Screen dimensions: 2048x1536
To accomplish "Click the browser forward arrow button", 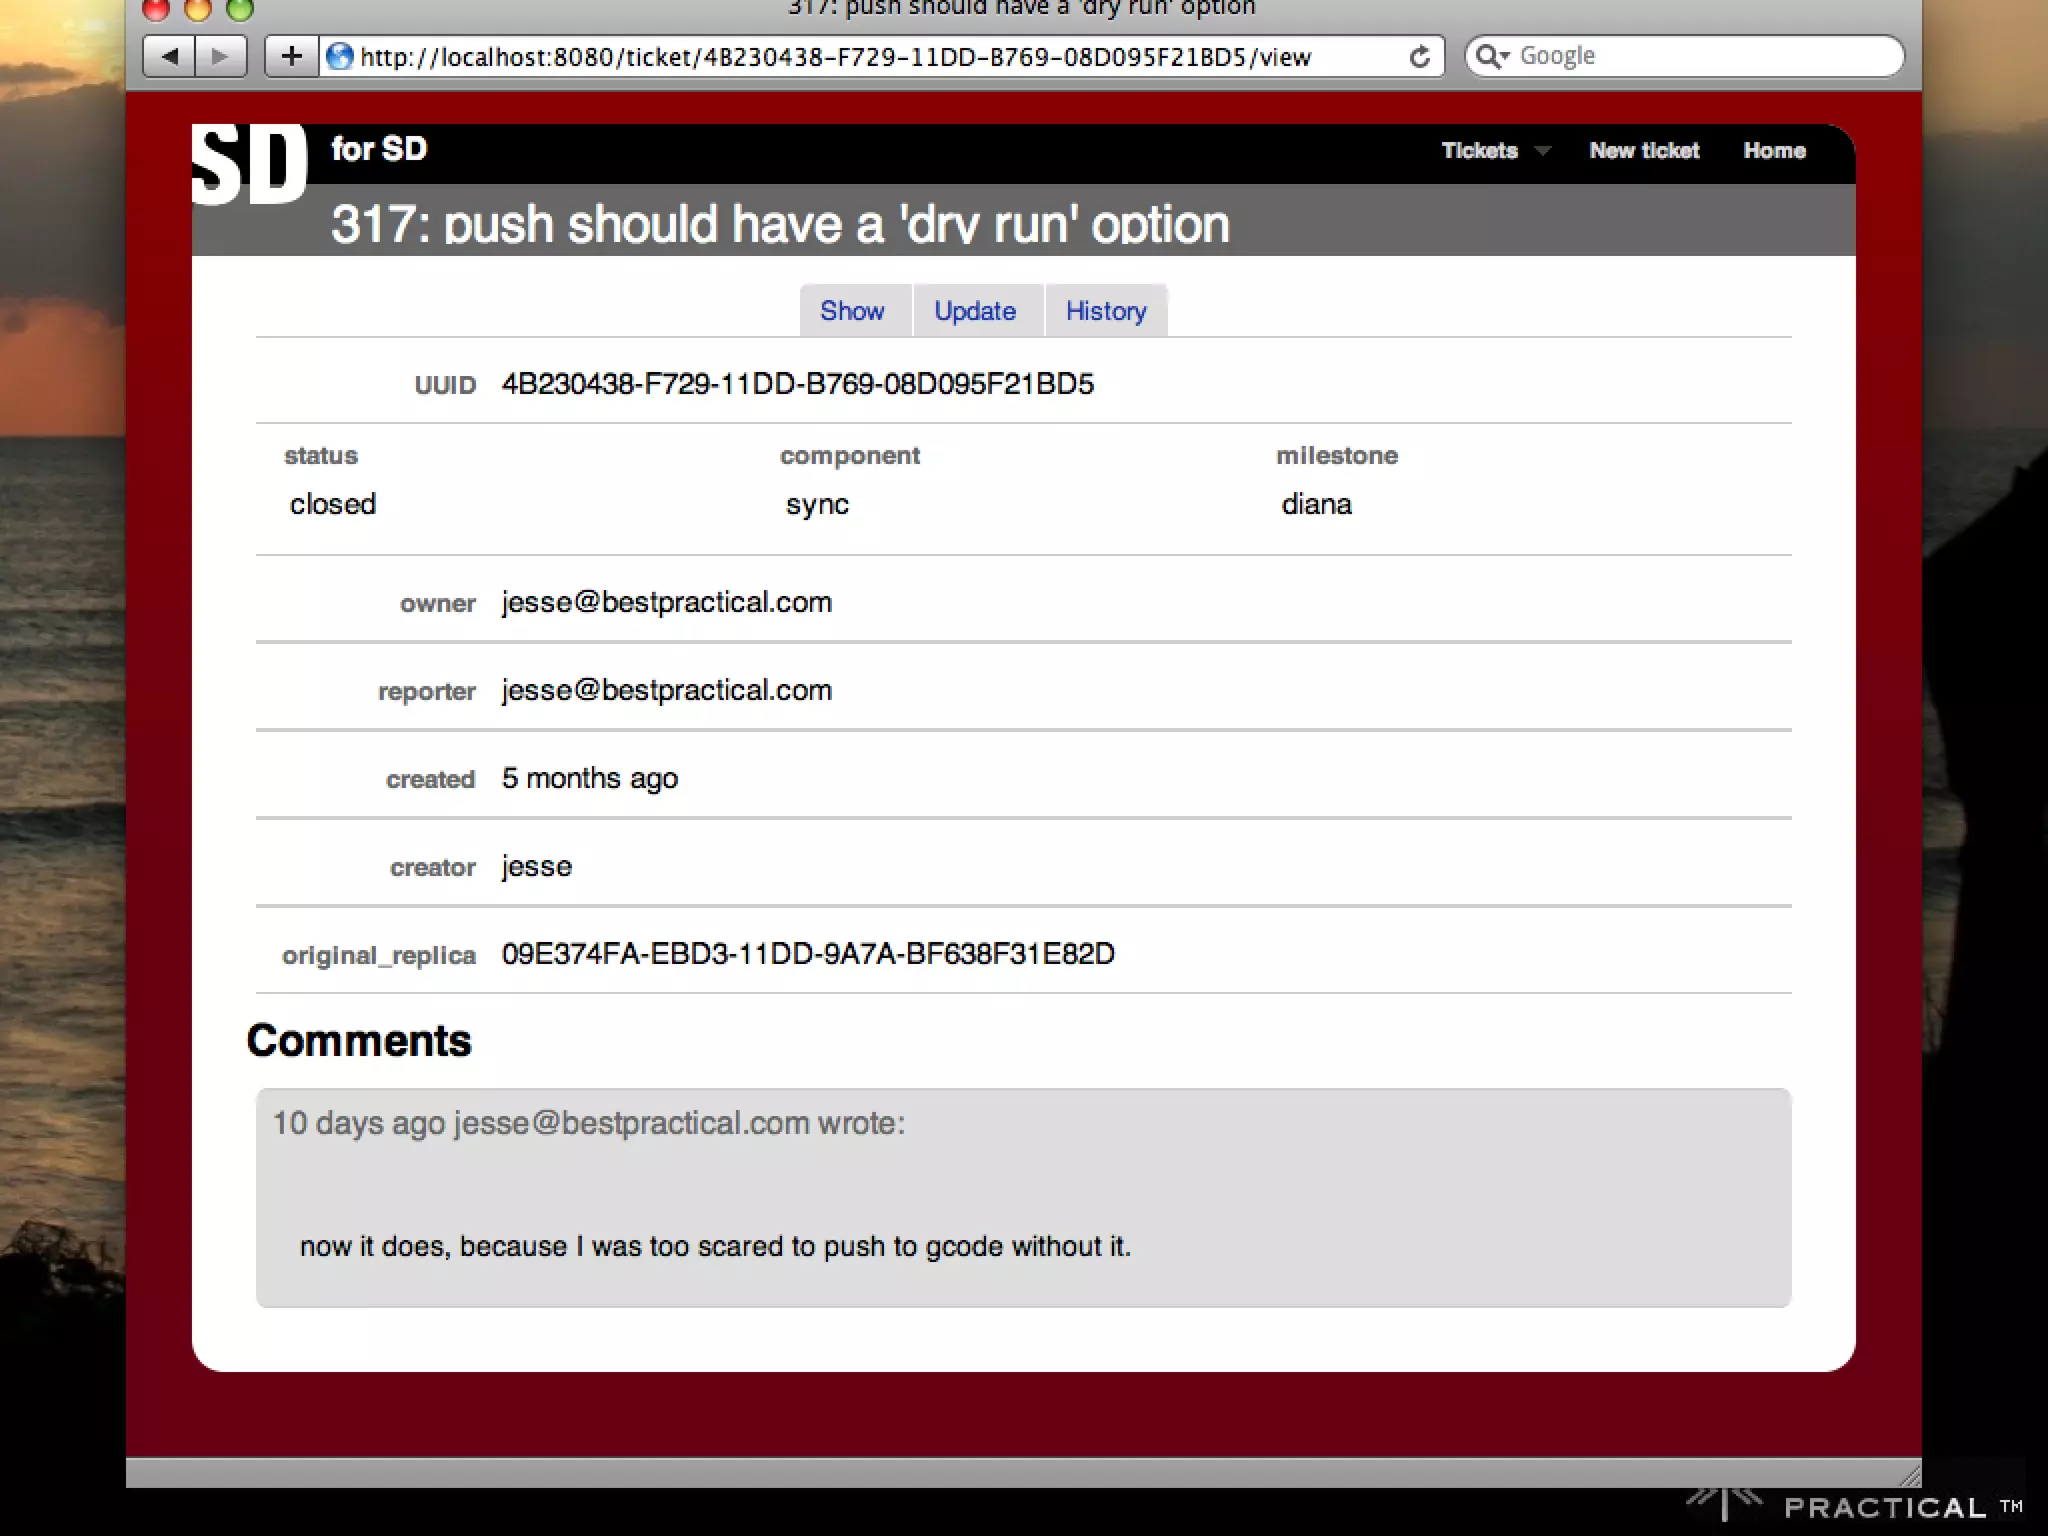I will 220,56.
